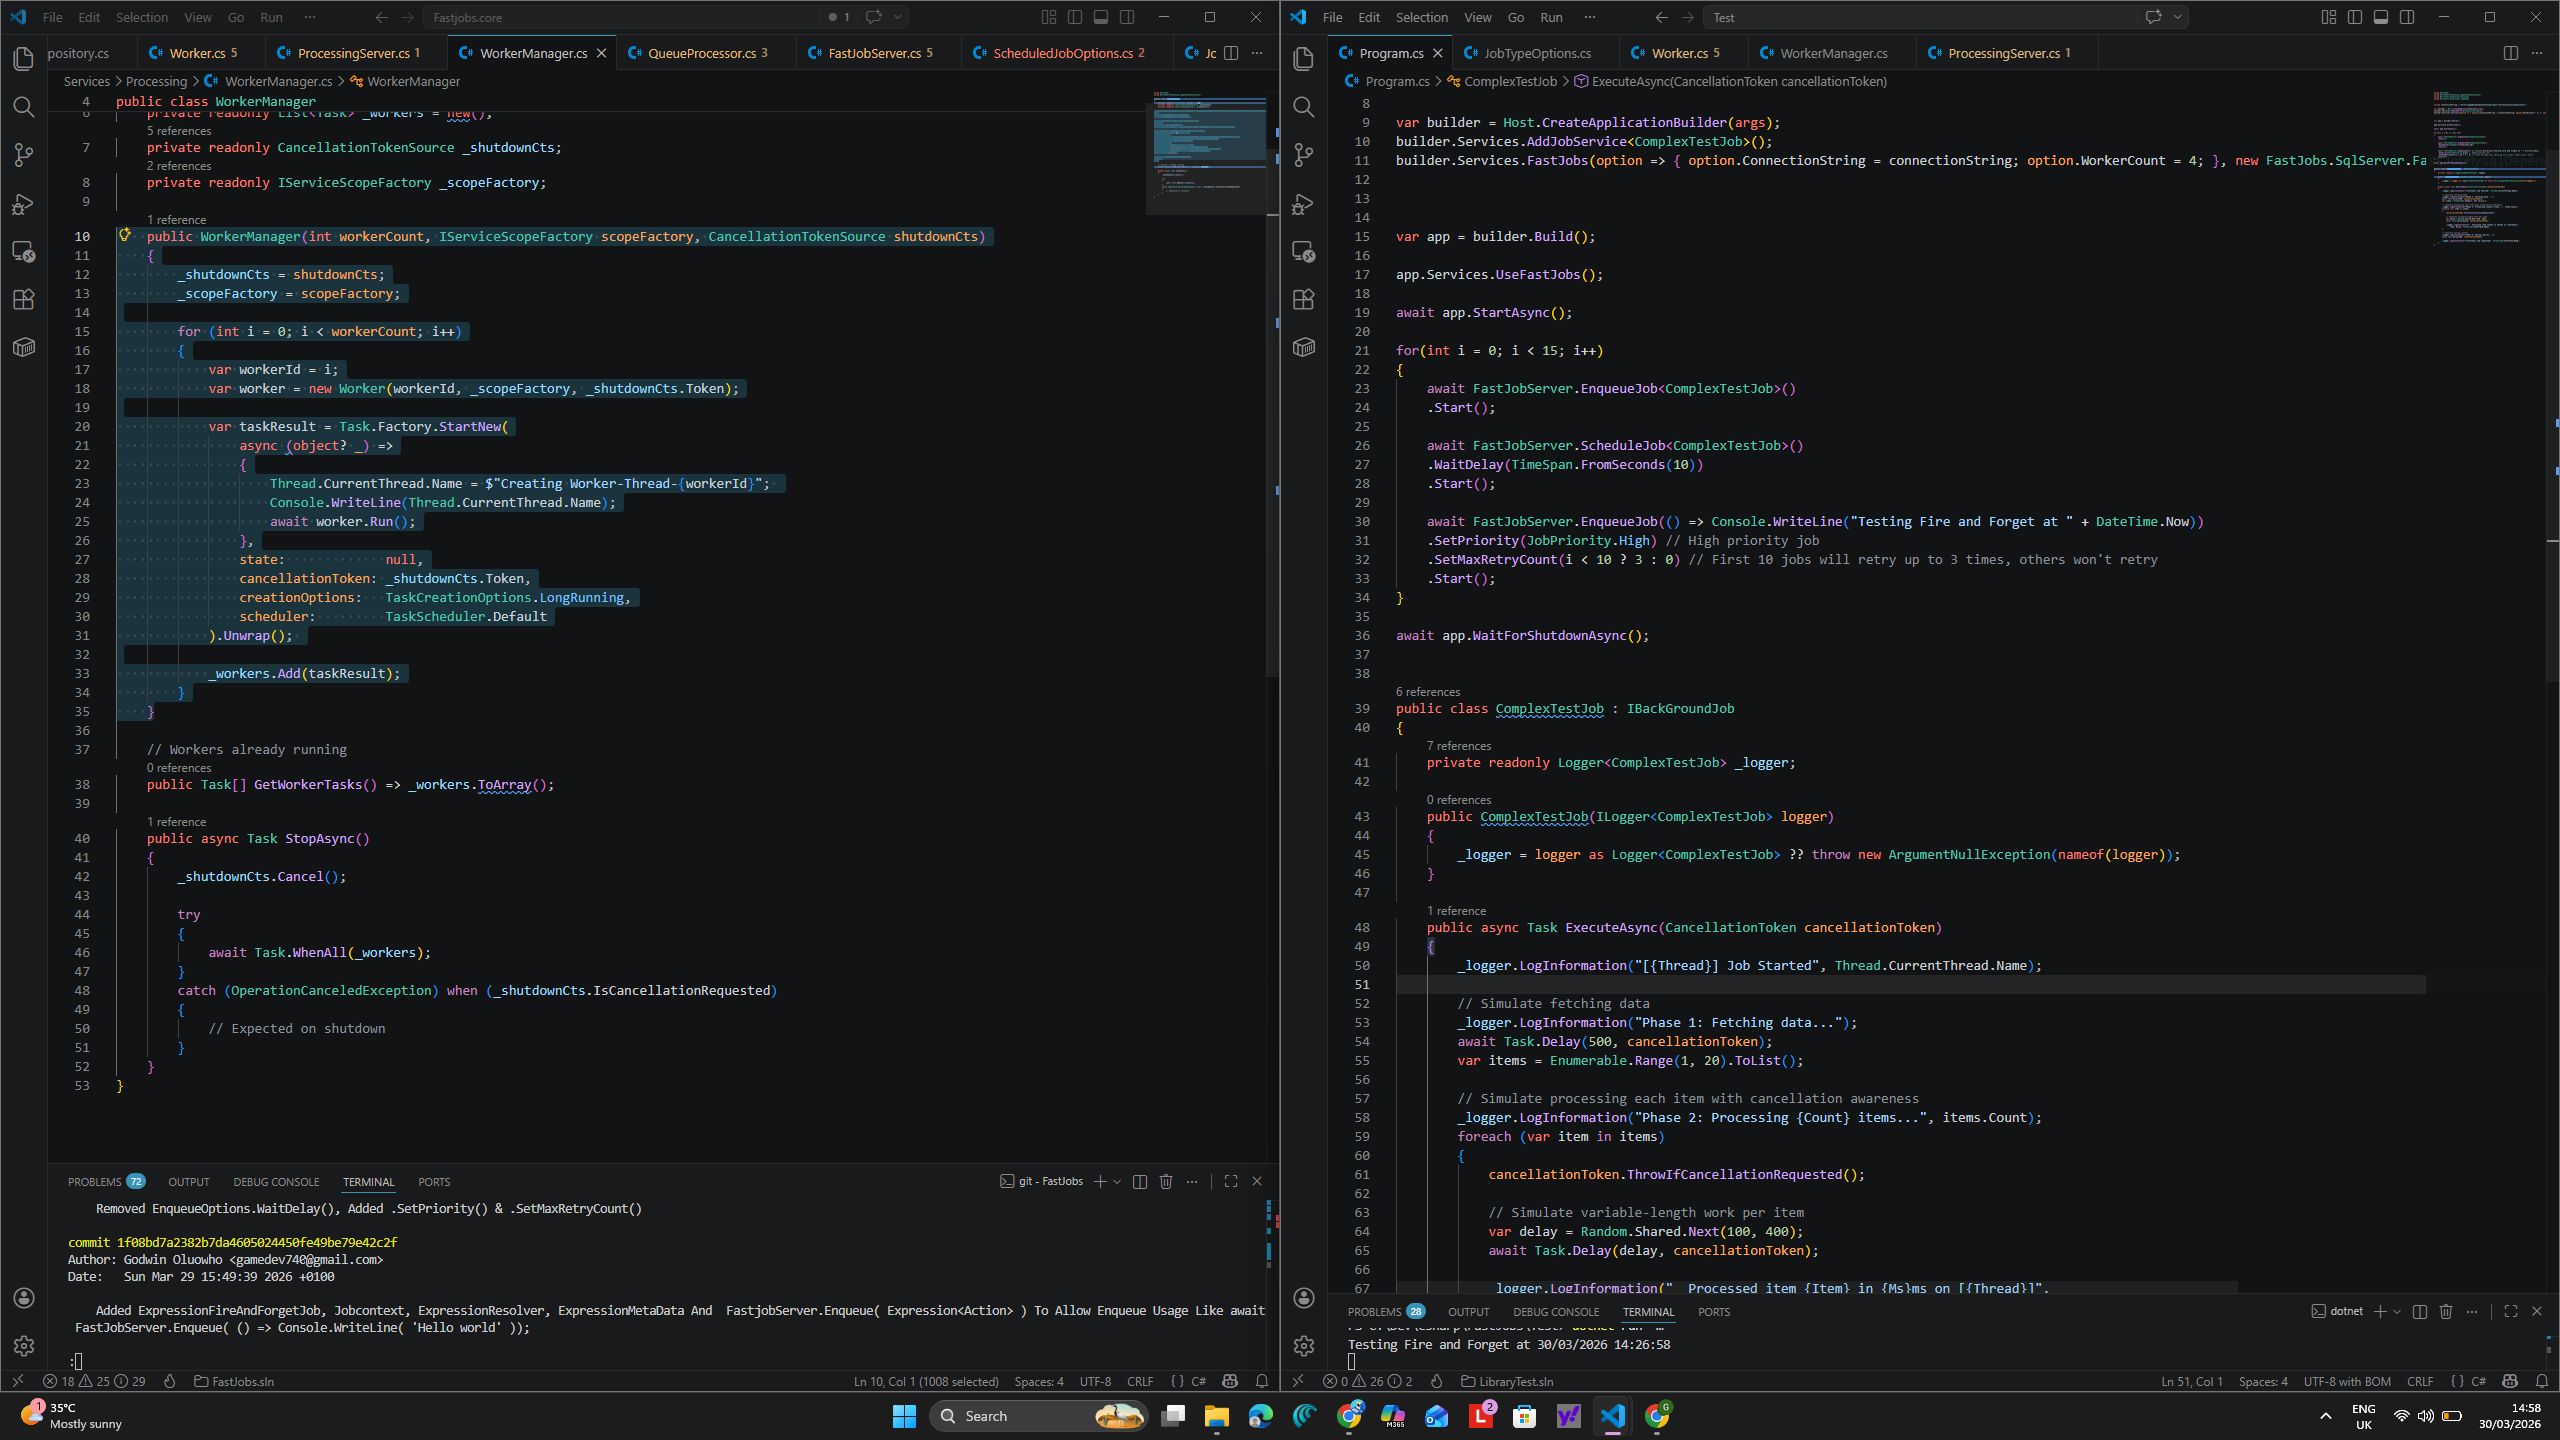
Task: Open Manage gear in left window
Action: point(24,1346)
